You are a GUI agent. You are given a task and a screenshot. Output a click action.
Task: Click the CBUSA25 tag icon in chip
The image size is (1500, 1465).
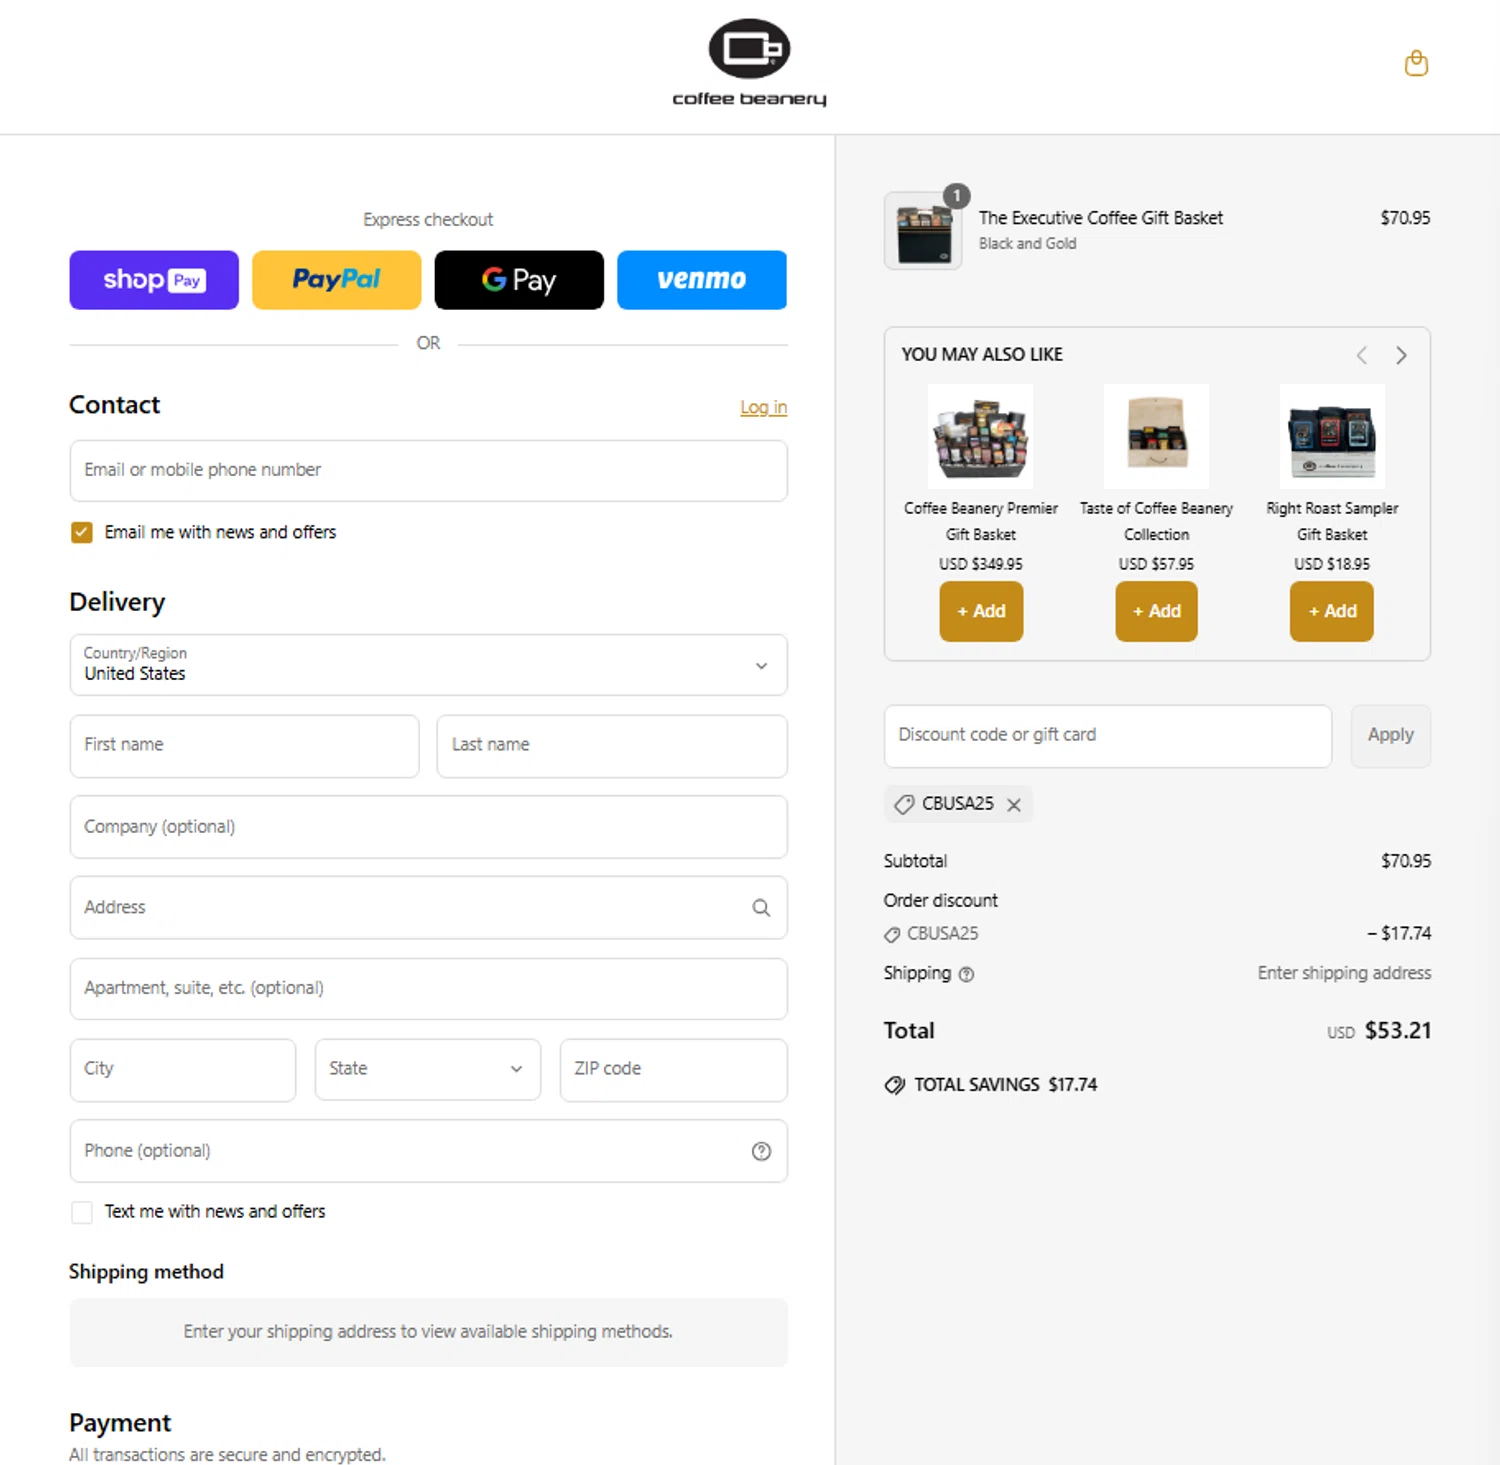coord(904,805)
